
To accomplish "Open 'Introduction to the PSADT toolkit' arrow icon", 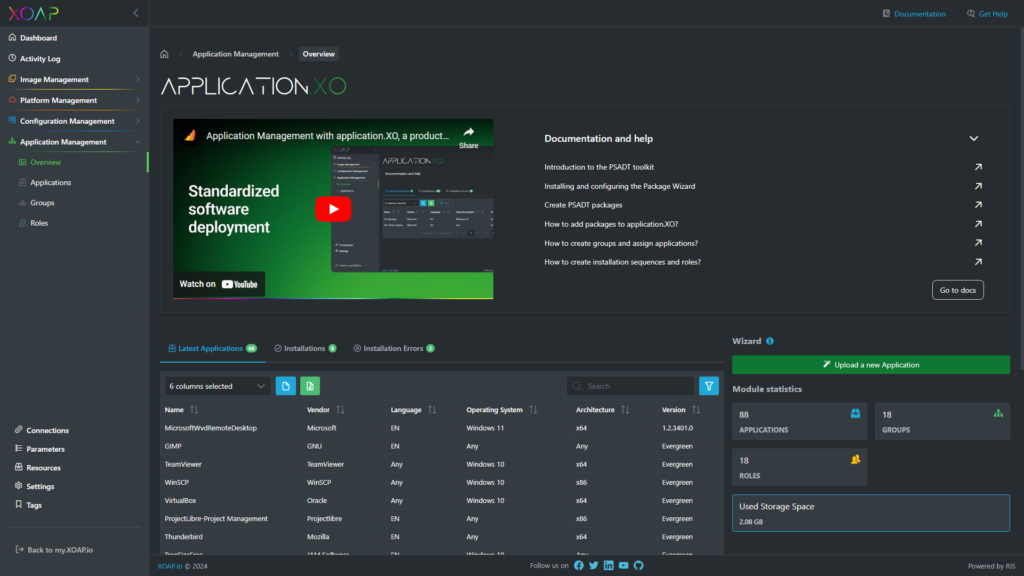I will (978, 167).
